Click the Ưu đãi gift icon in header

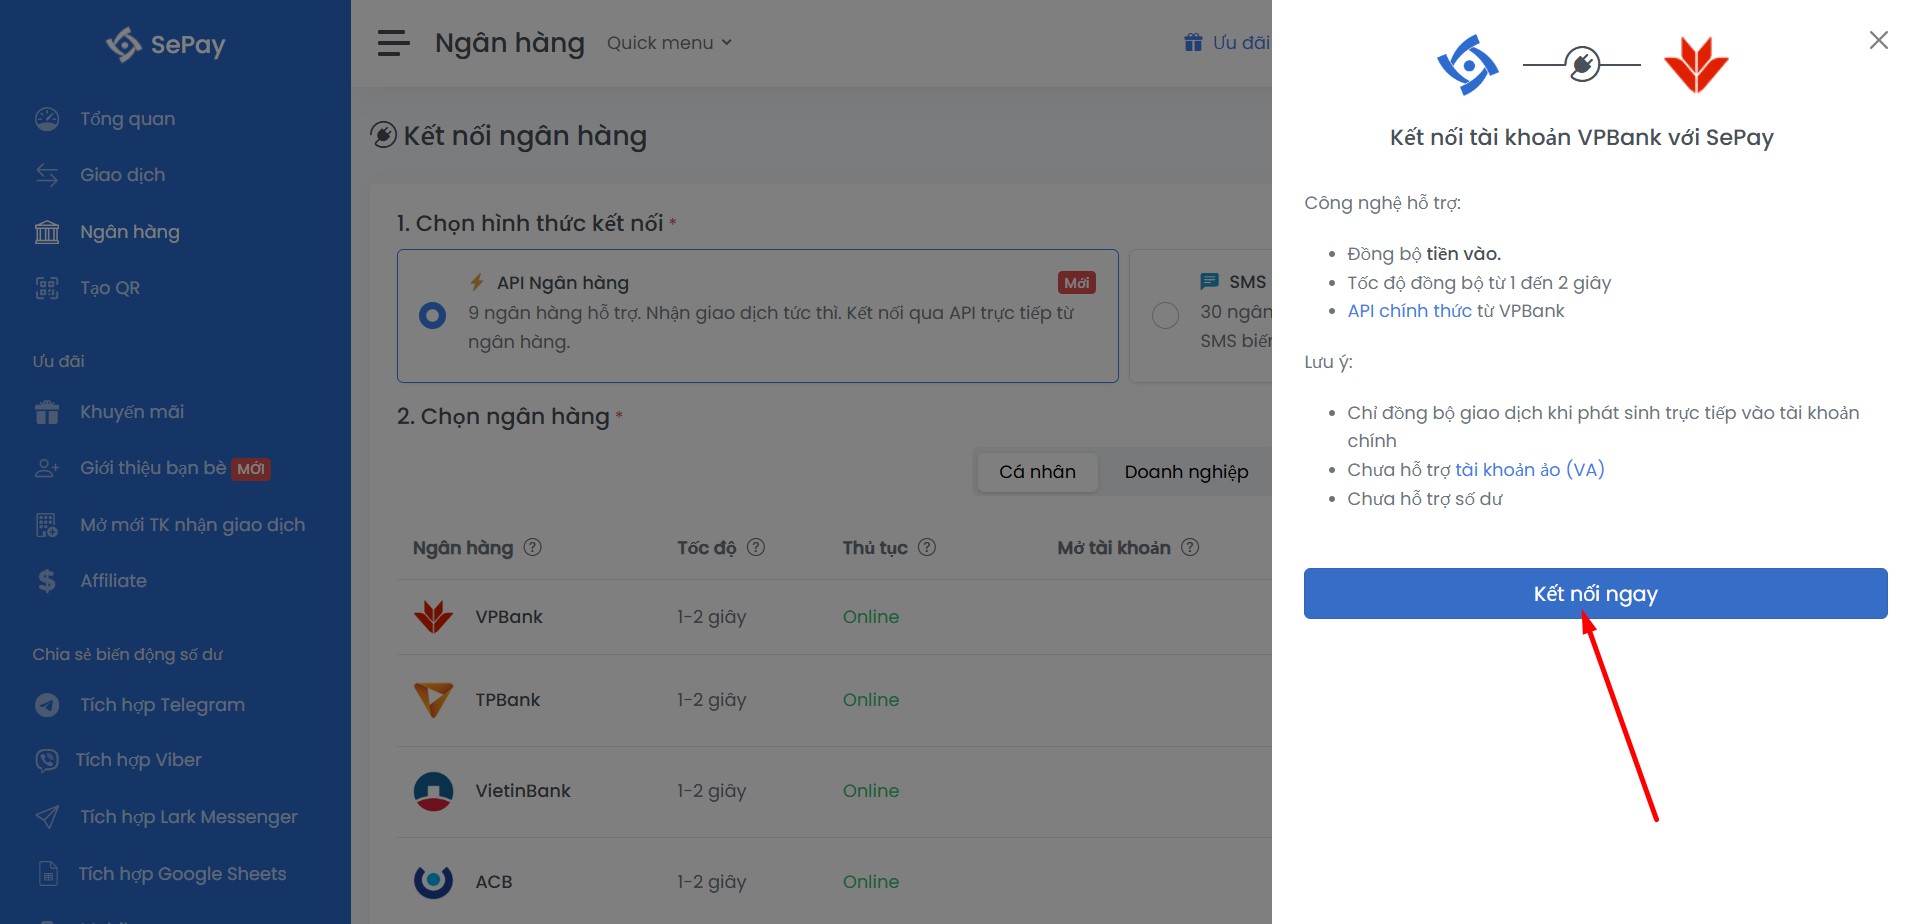[1193, 42]
